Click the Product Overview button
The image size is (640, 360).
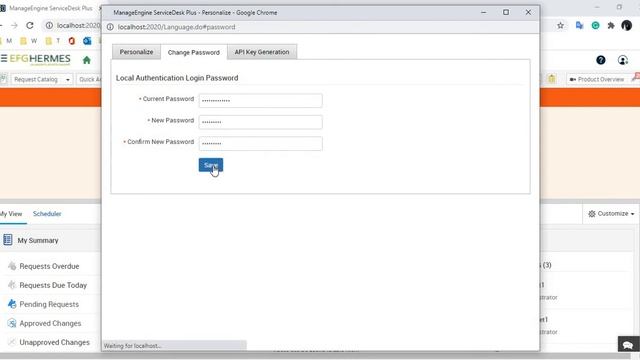click(x=597, y=79)
